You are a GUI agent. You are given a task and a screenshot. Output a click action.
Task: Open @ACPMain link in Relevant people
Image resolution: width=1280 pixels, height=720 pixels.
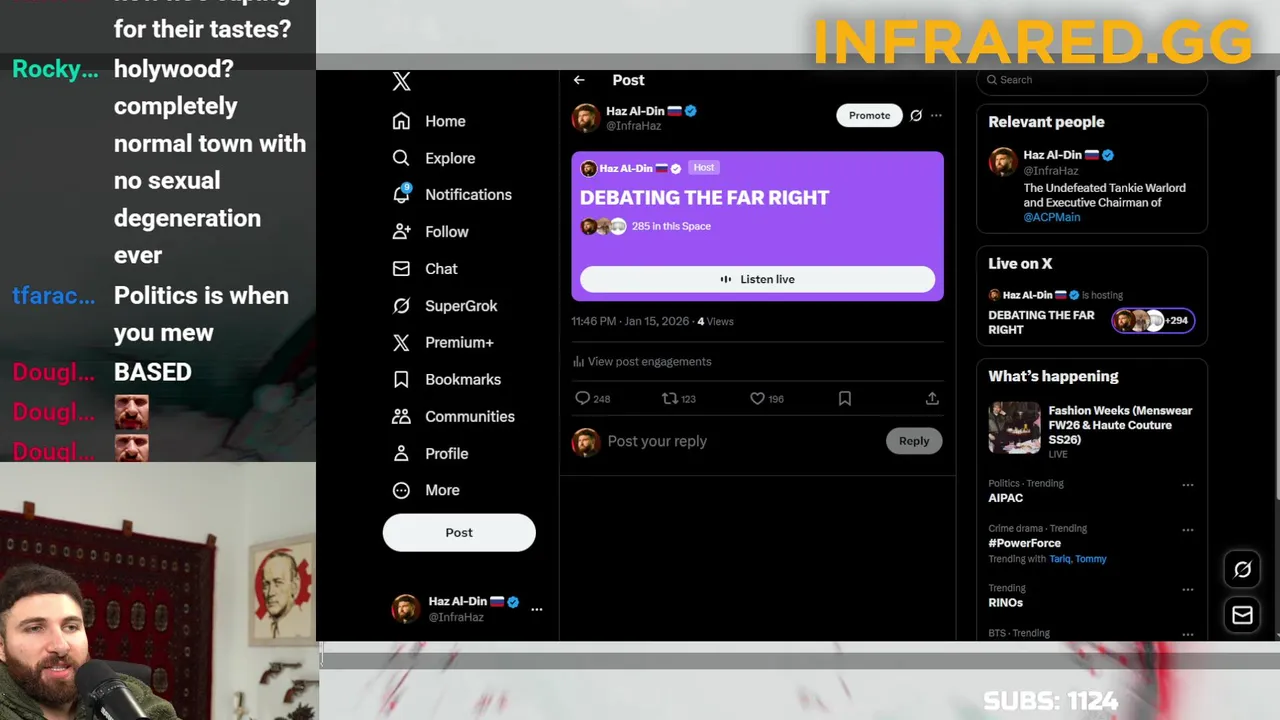pos(1052,217)
